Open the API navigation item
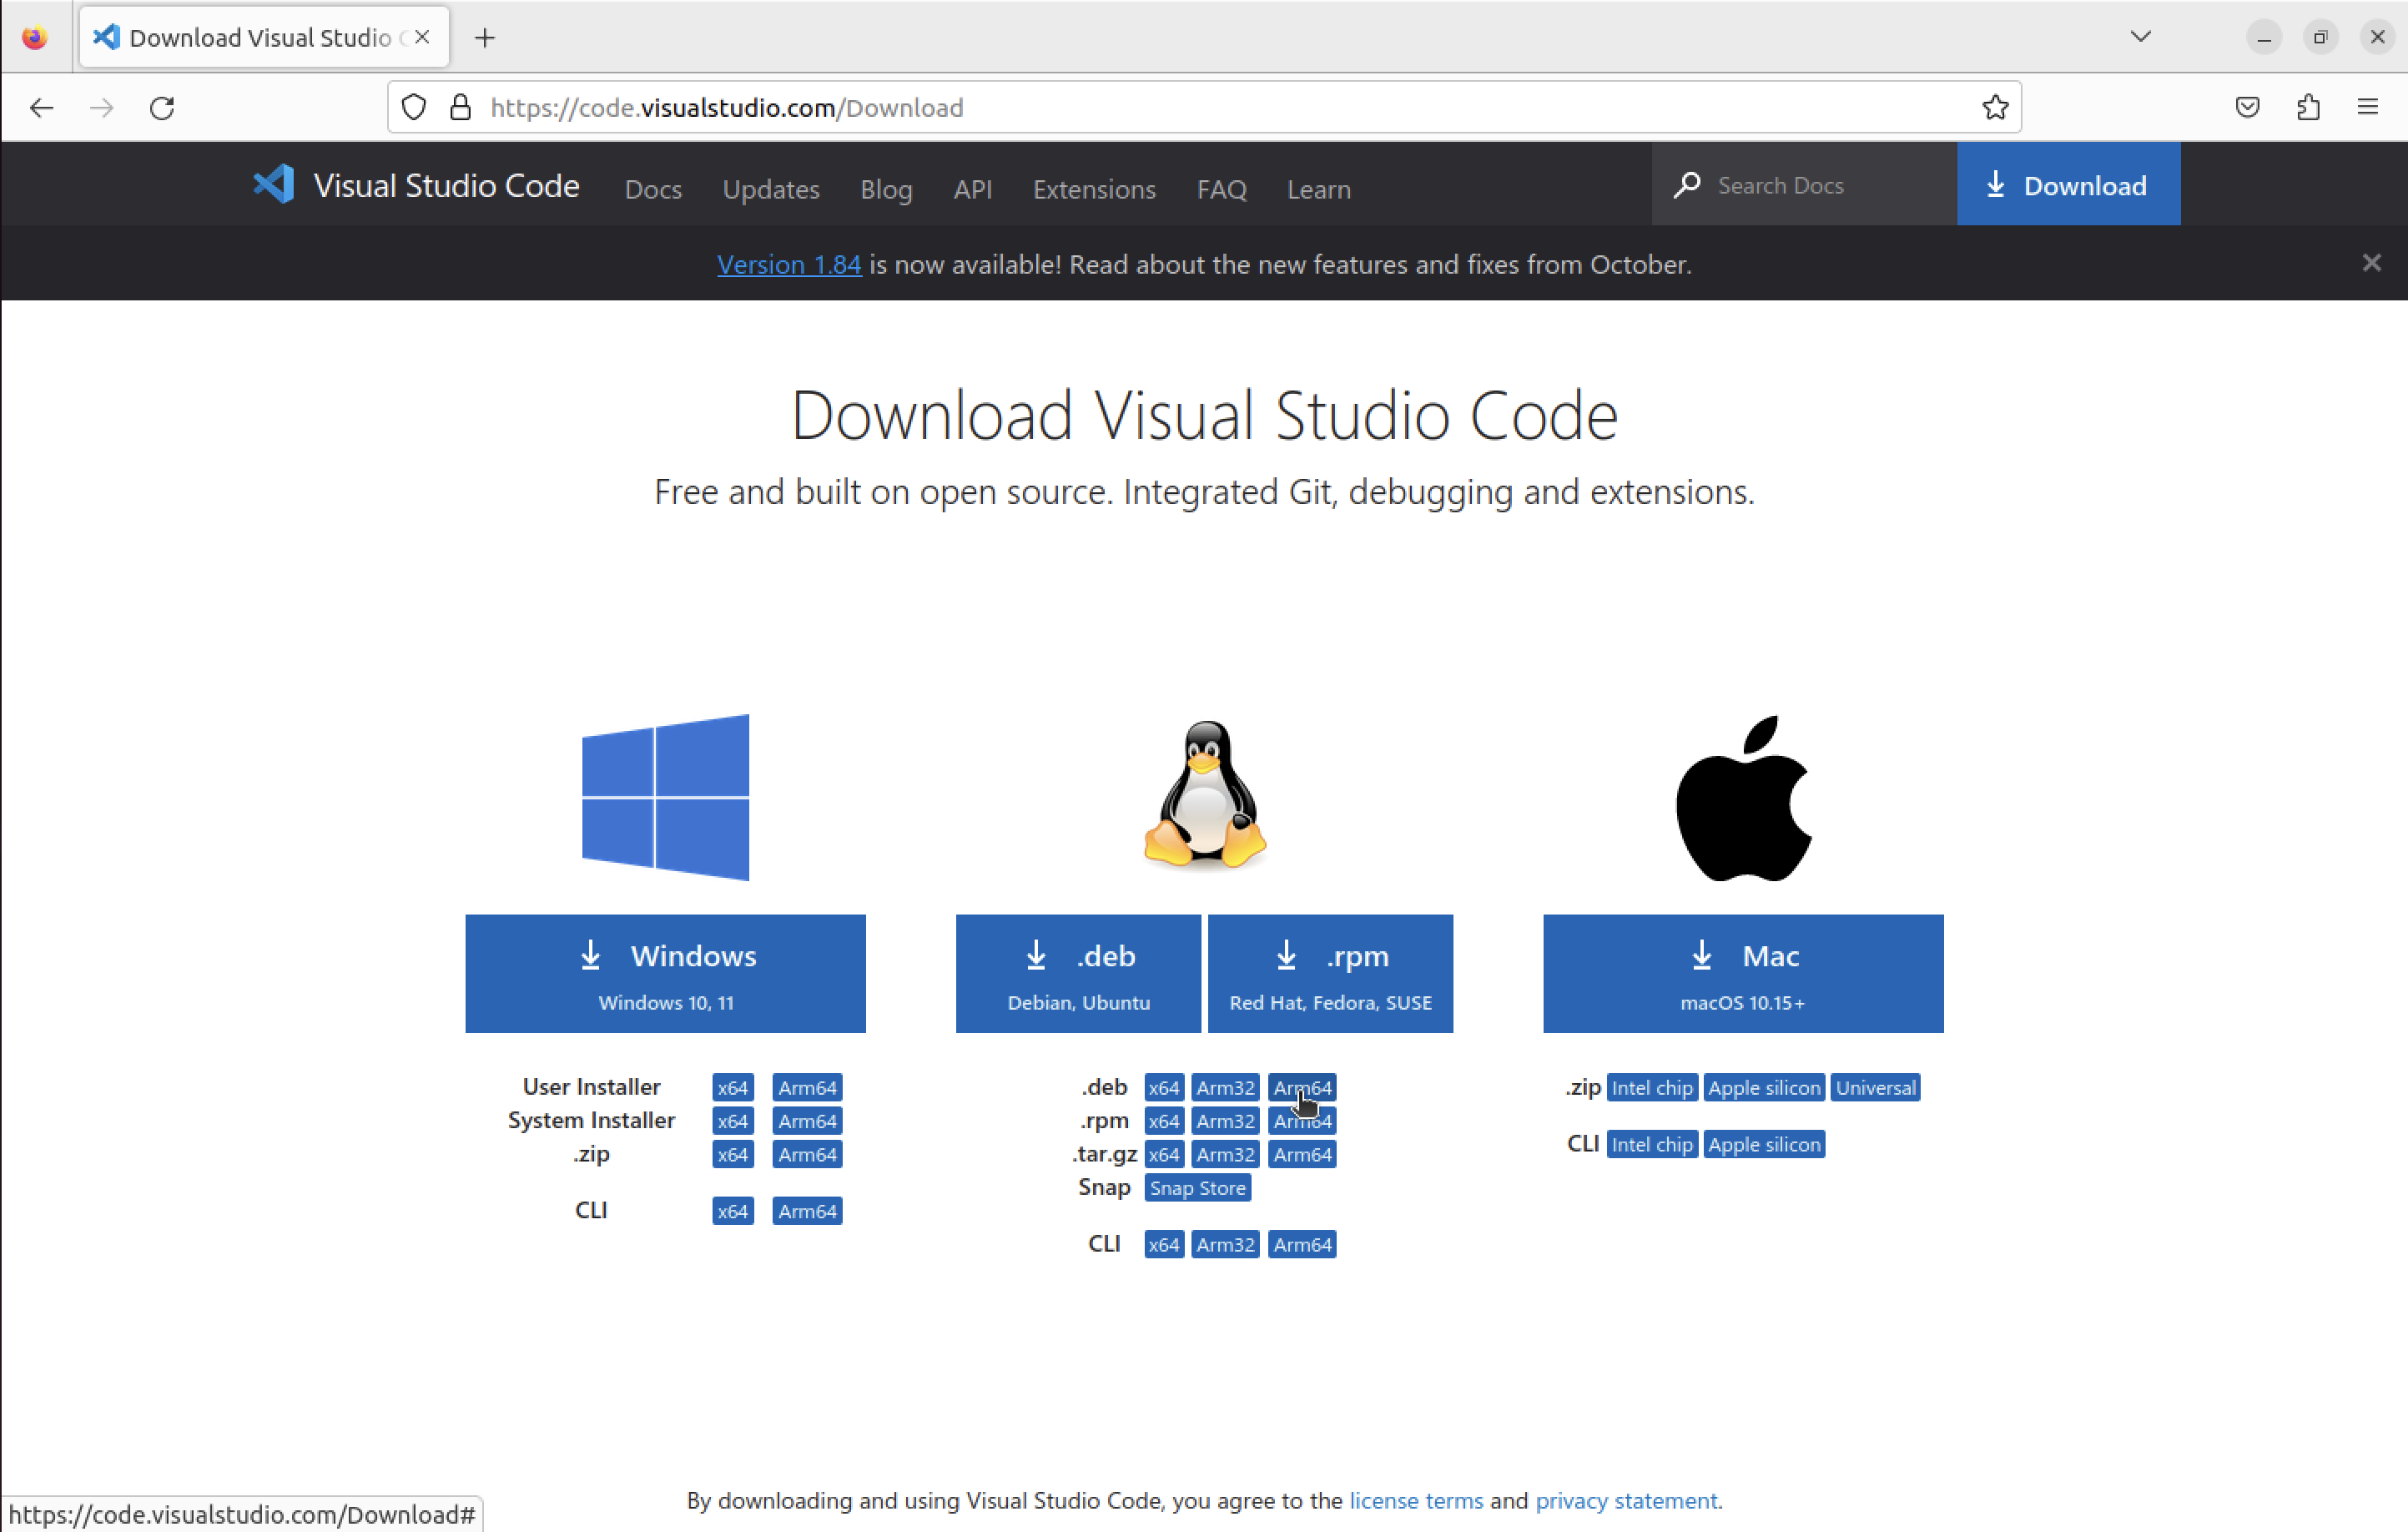This screenshot has height=1532, width=2408. click(x=973, y=189)
